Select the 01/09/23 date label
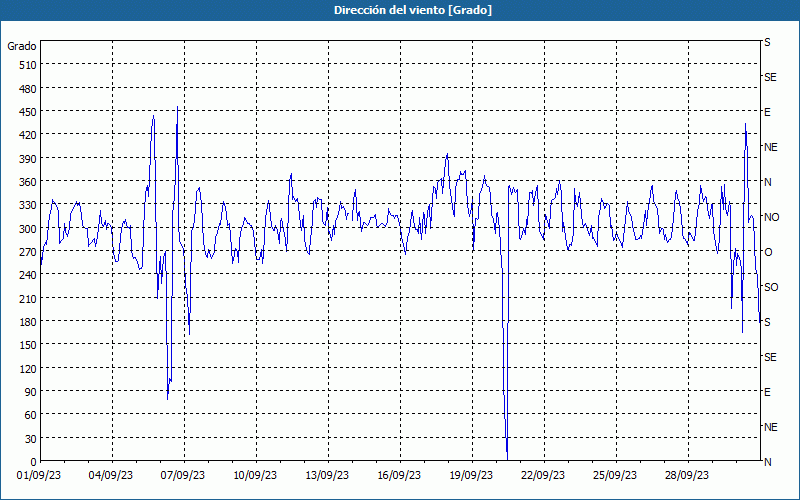The height and width of the screenshot is (500, 800). 39,476
